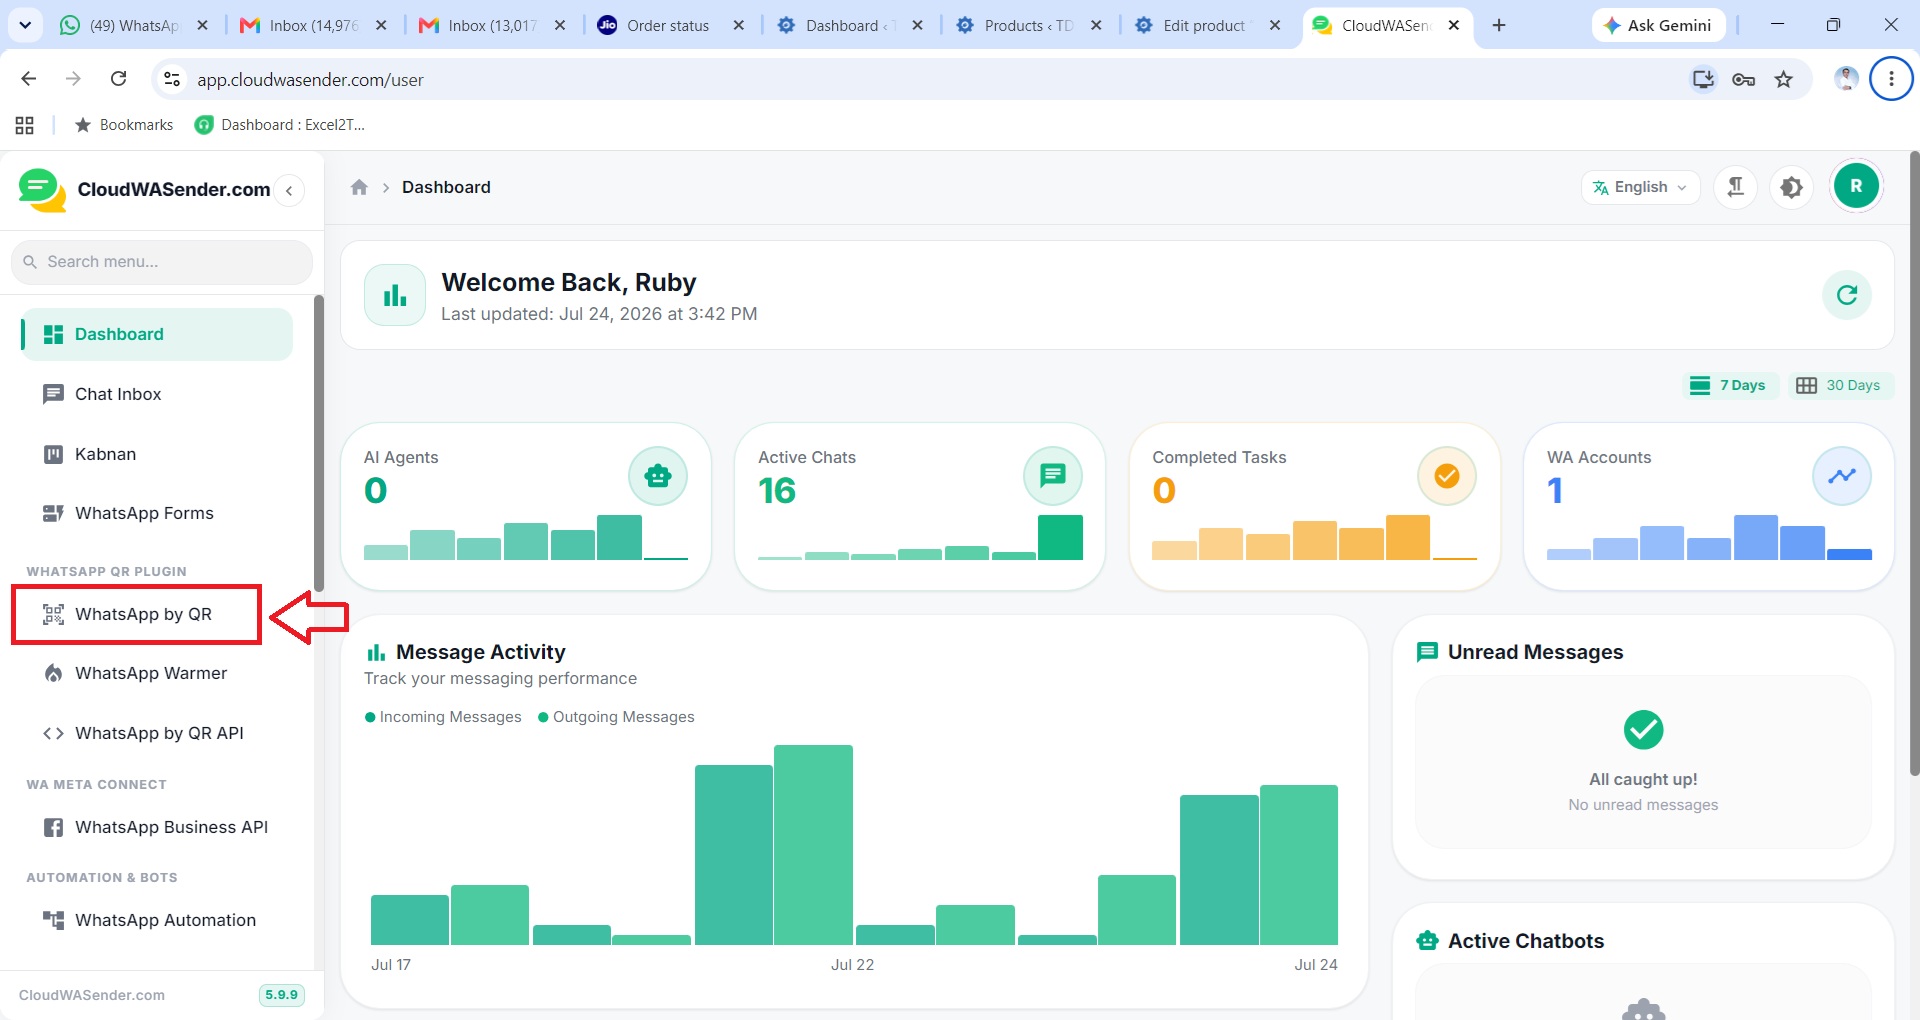Click the Active Chats message icon

click(x=1052, y=476)
